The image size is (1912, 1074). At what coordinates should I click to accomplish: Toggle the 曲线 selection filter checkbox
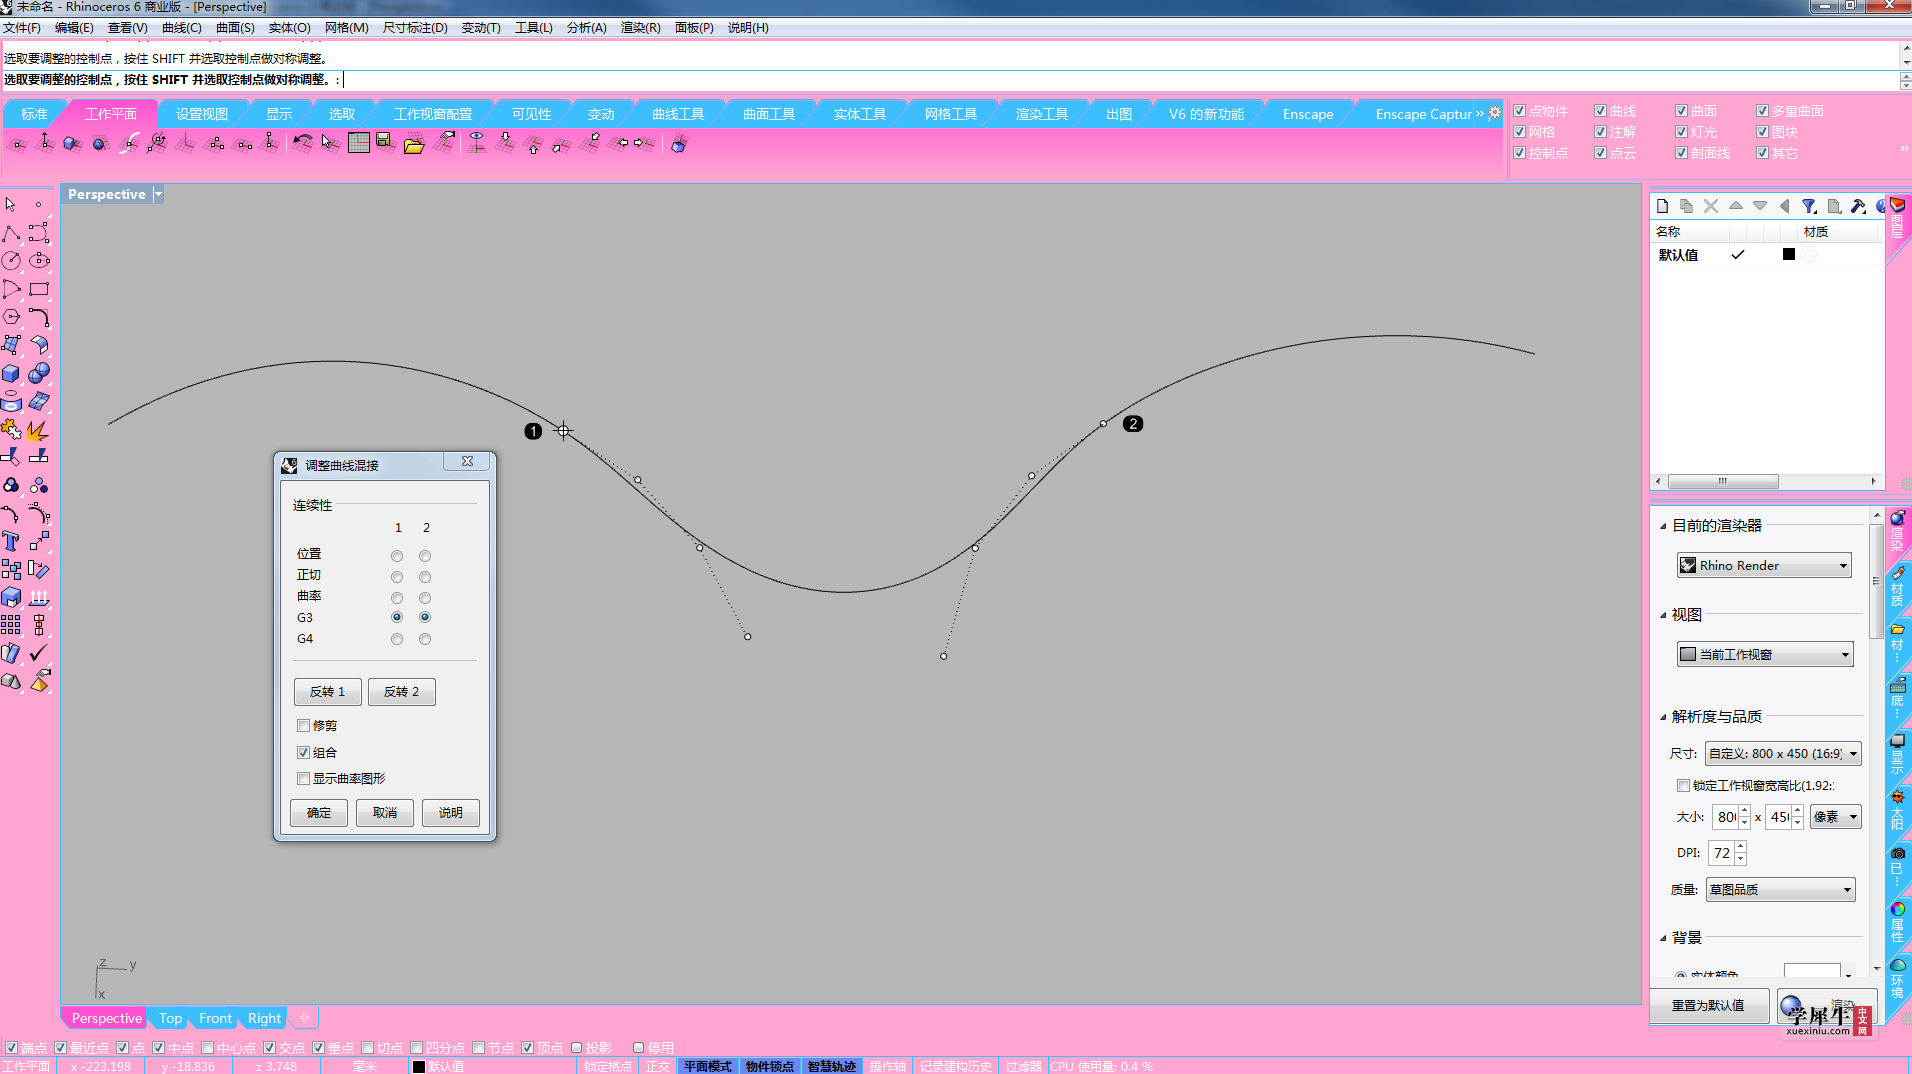1601,111
